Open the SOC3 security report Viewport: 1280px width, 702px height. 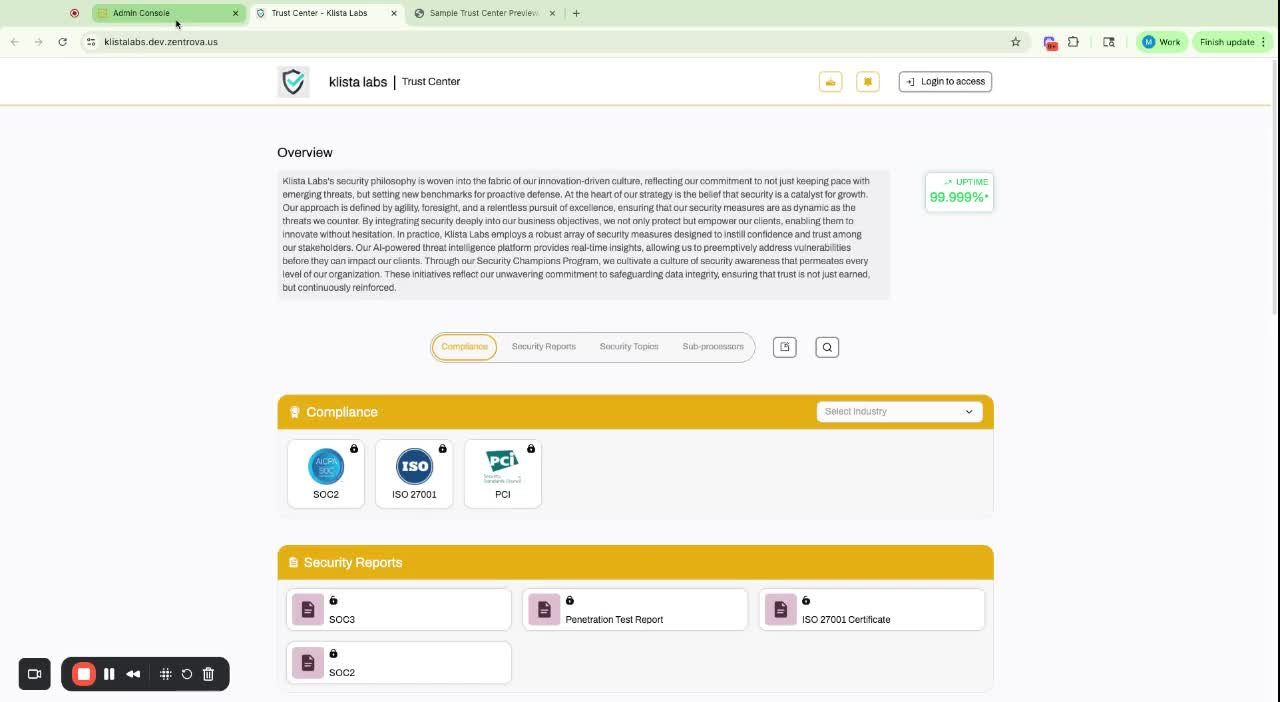399,610
